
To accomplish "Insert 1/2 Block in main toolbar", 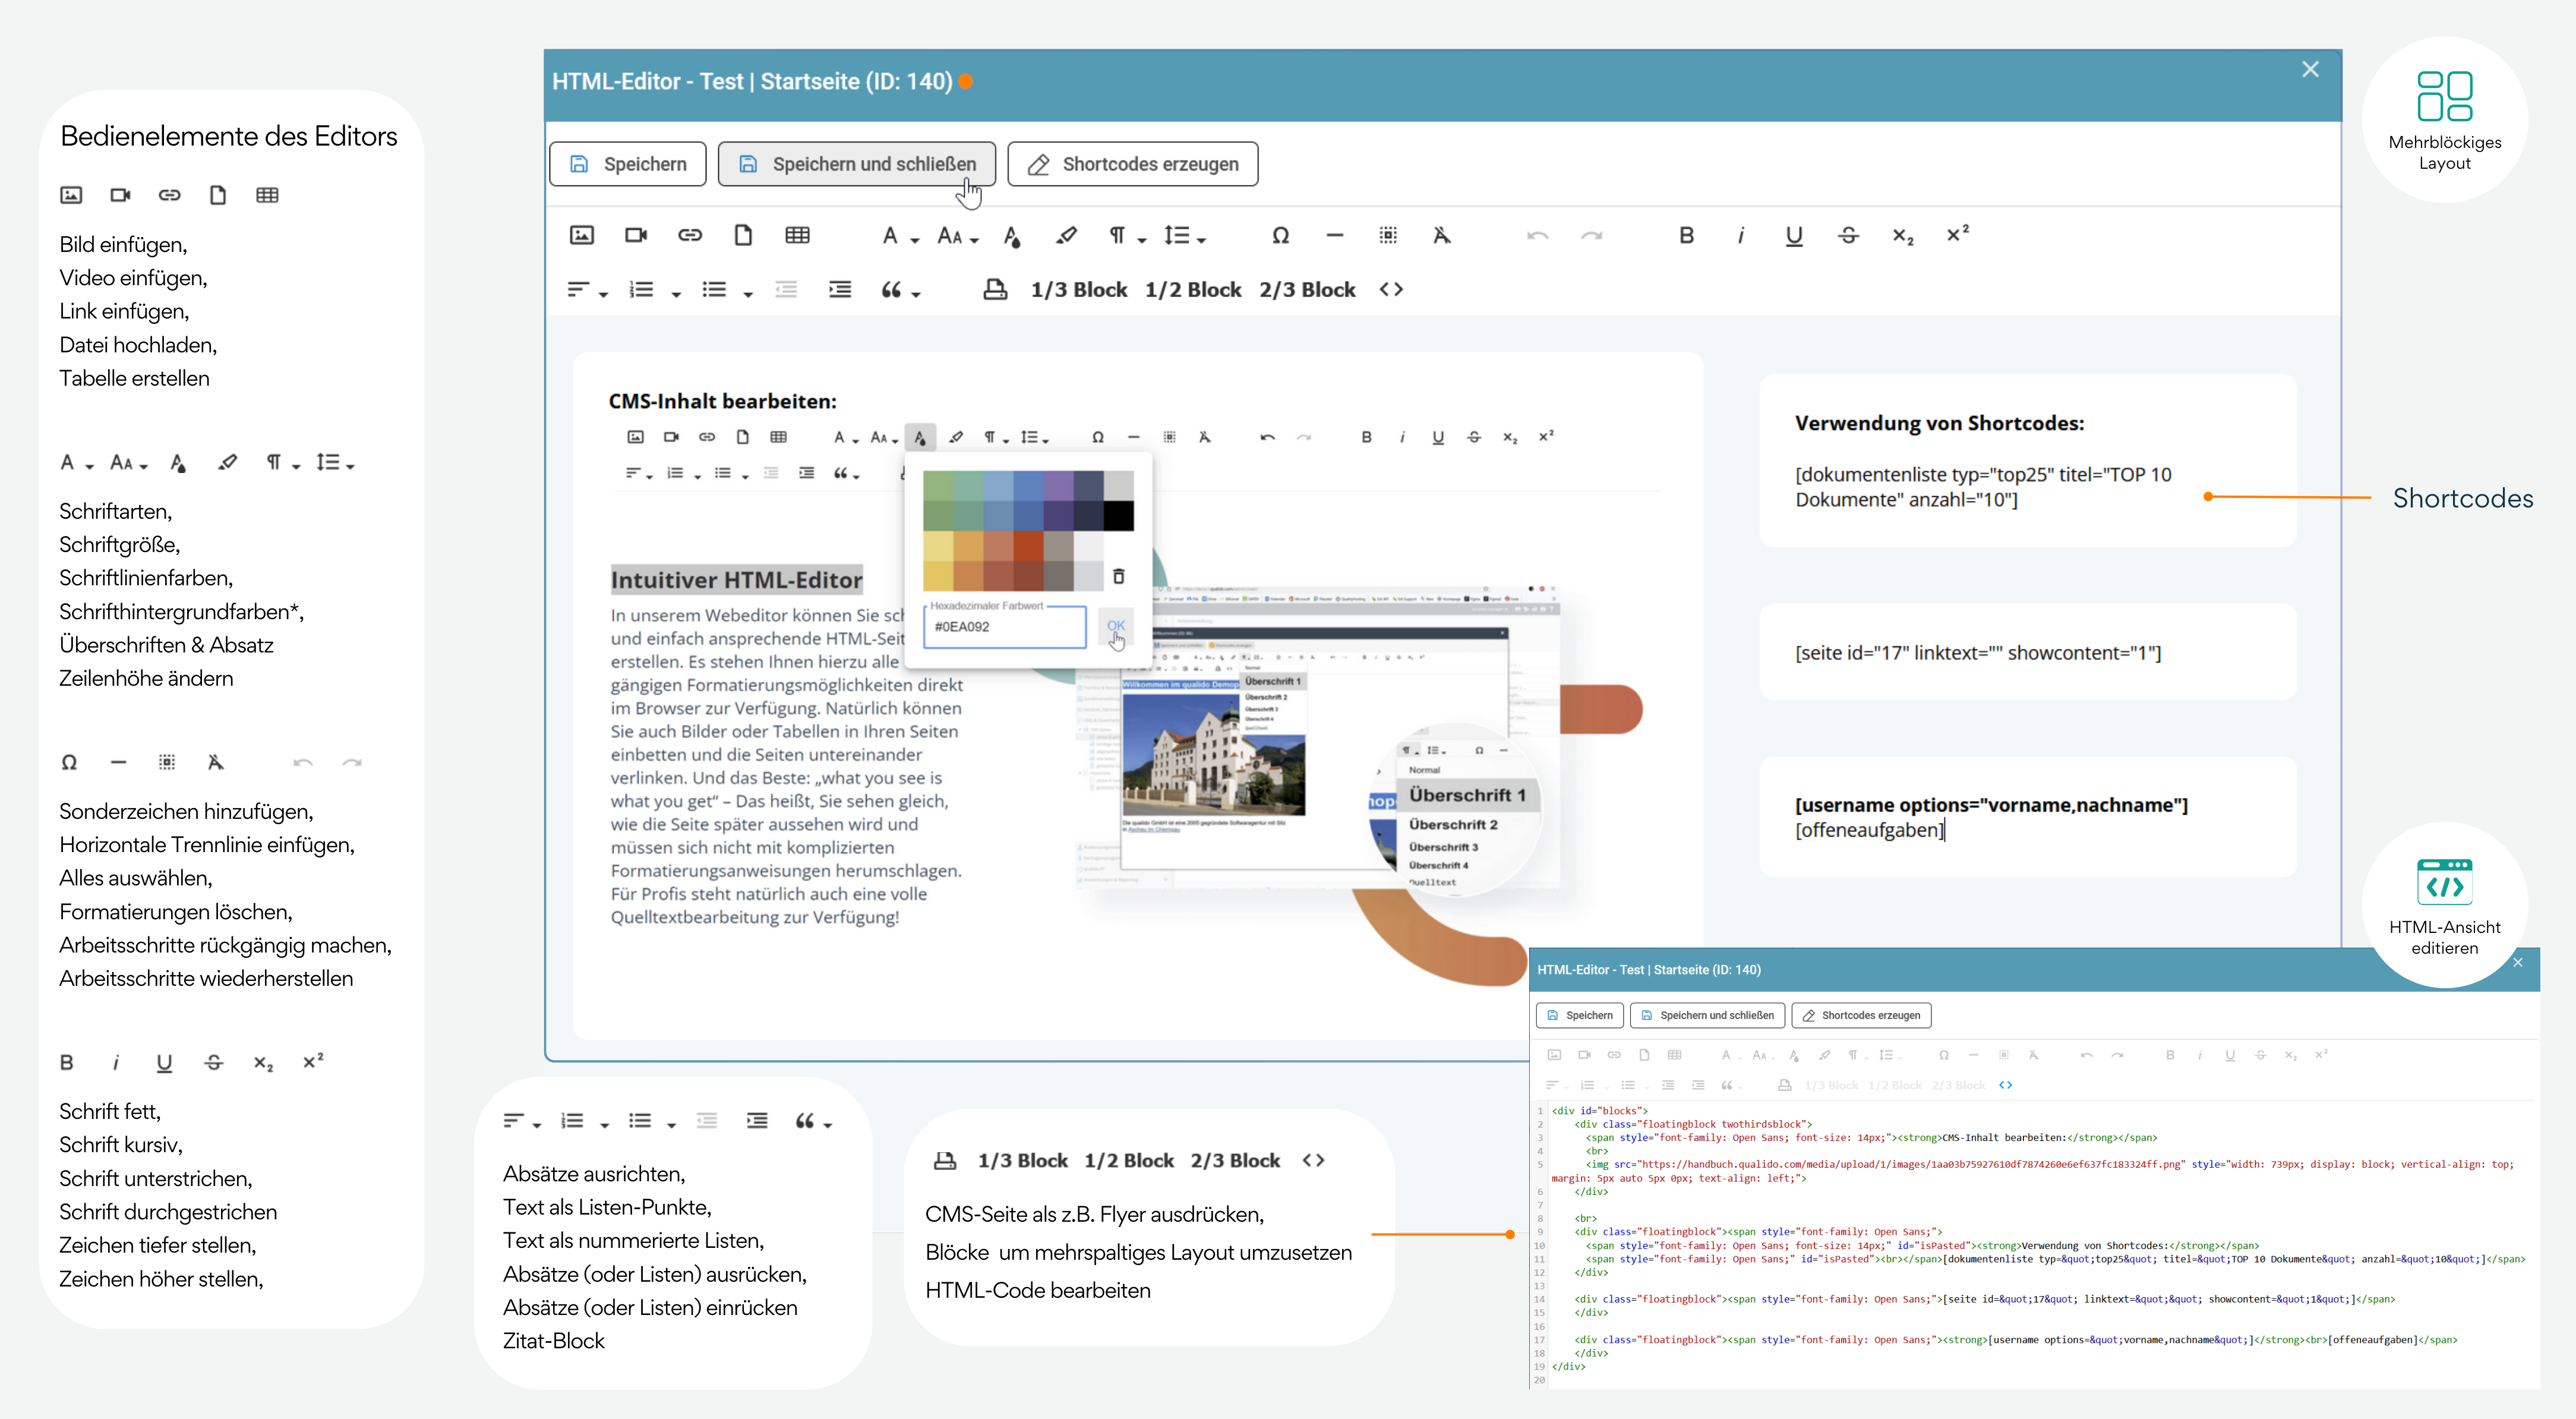I will [1193, 290].
